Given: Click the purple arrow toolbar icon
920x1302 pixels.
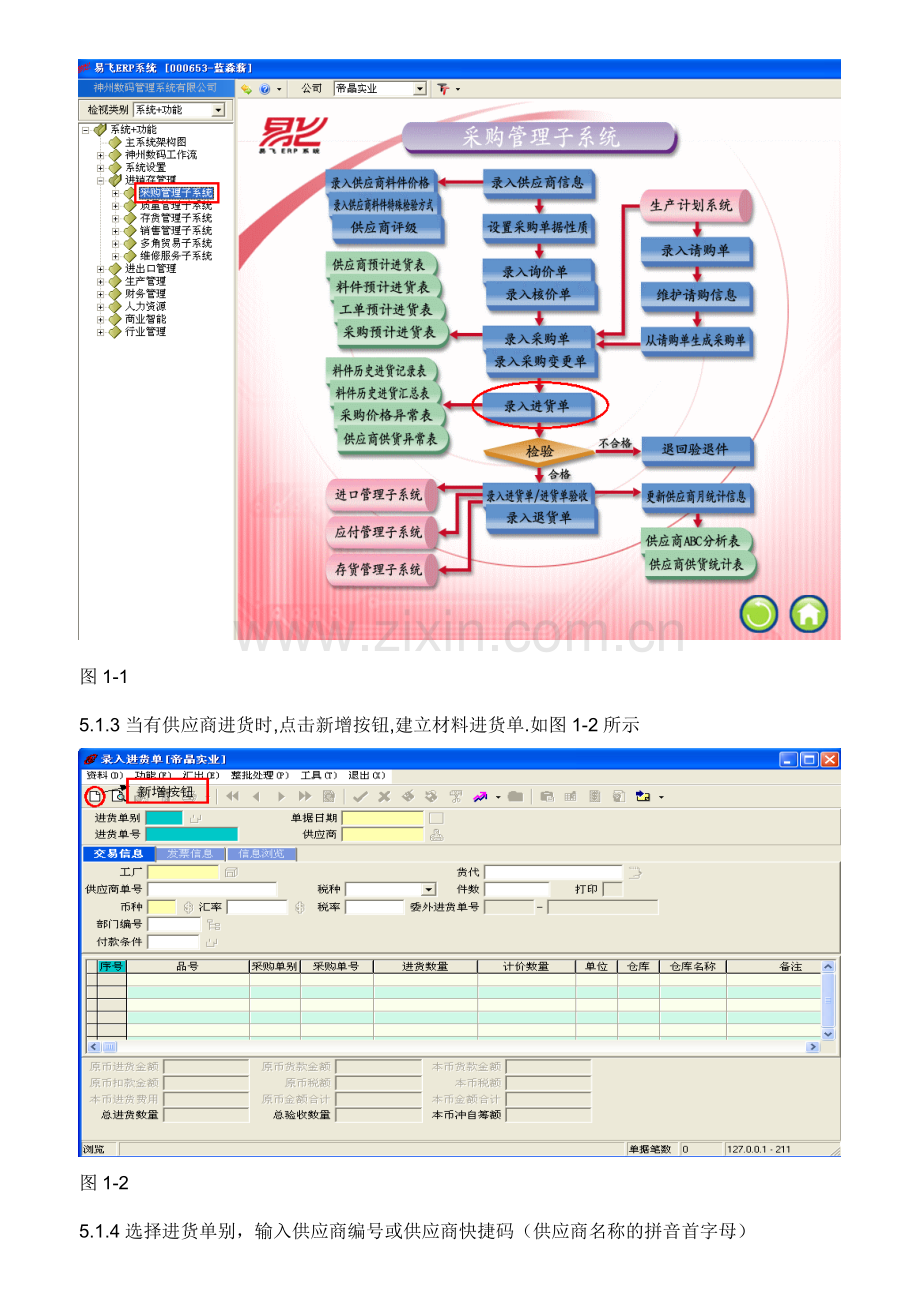Looking at the screenshot, I should [x=480, y=797].
